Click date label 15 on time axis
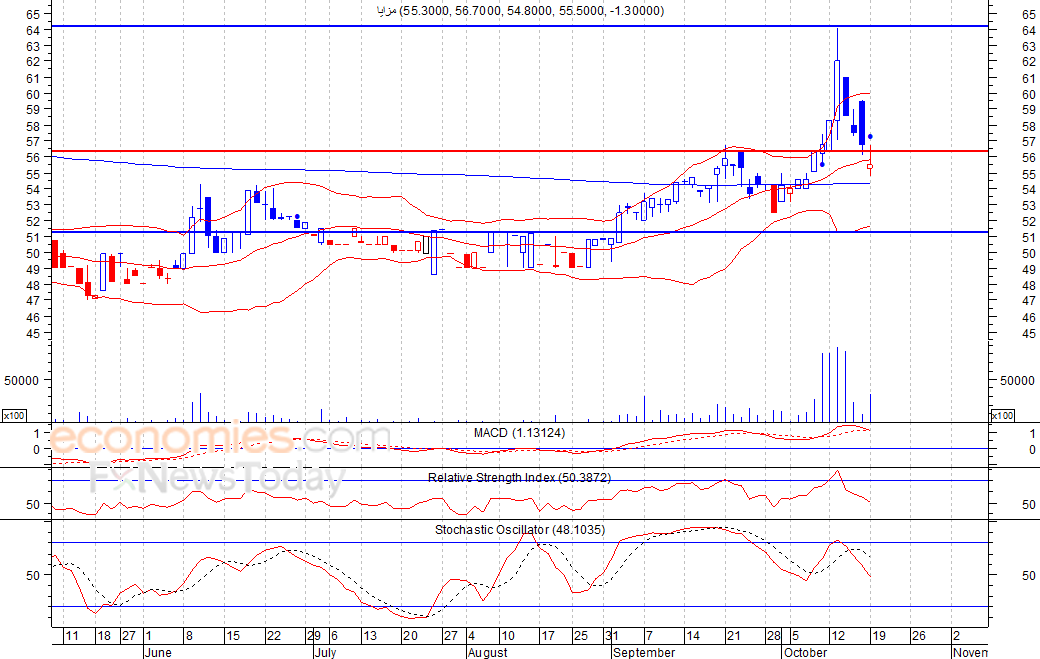 click(x=233, y=636)
